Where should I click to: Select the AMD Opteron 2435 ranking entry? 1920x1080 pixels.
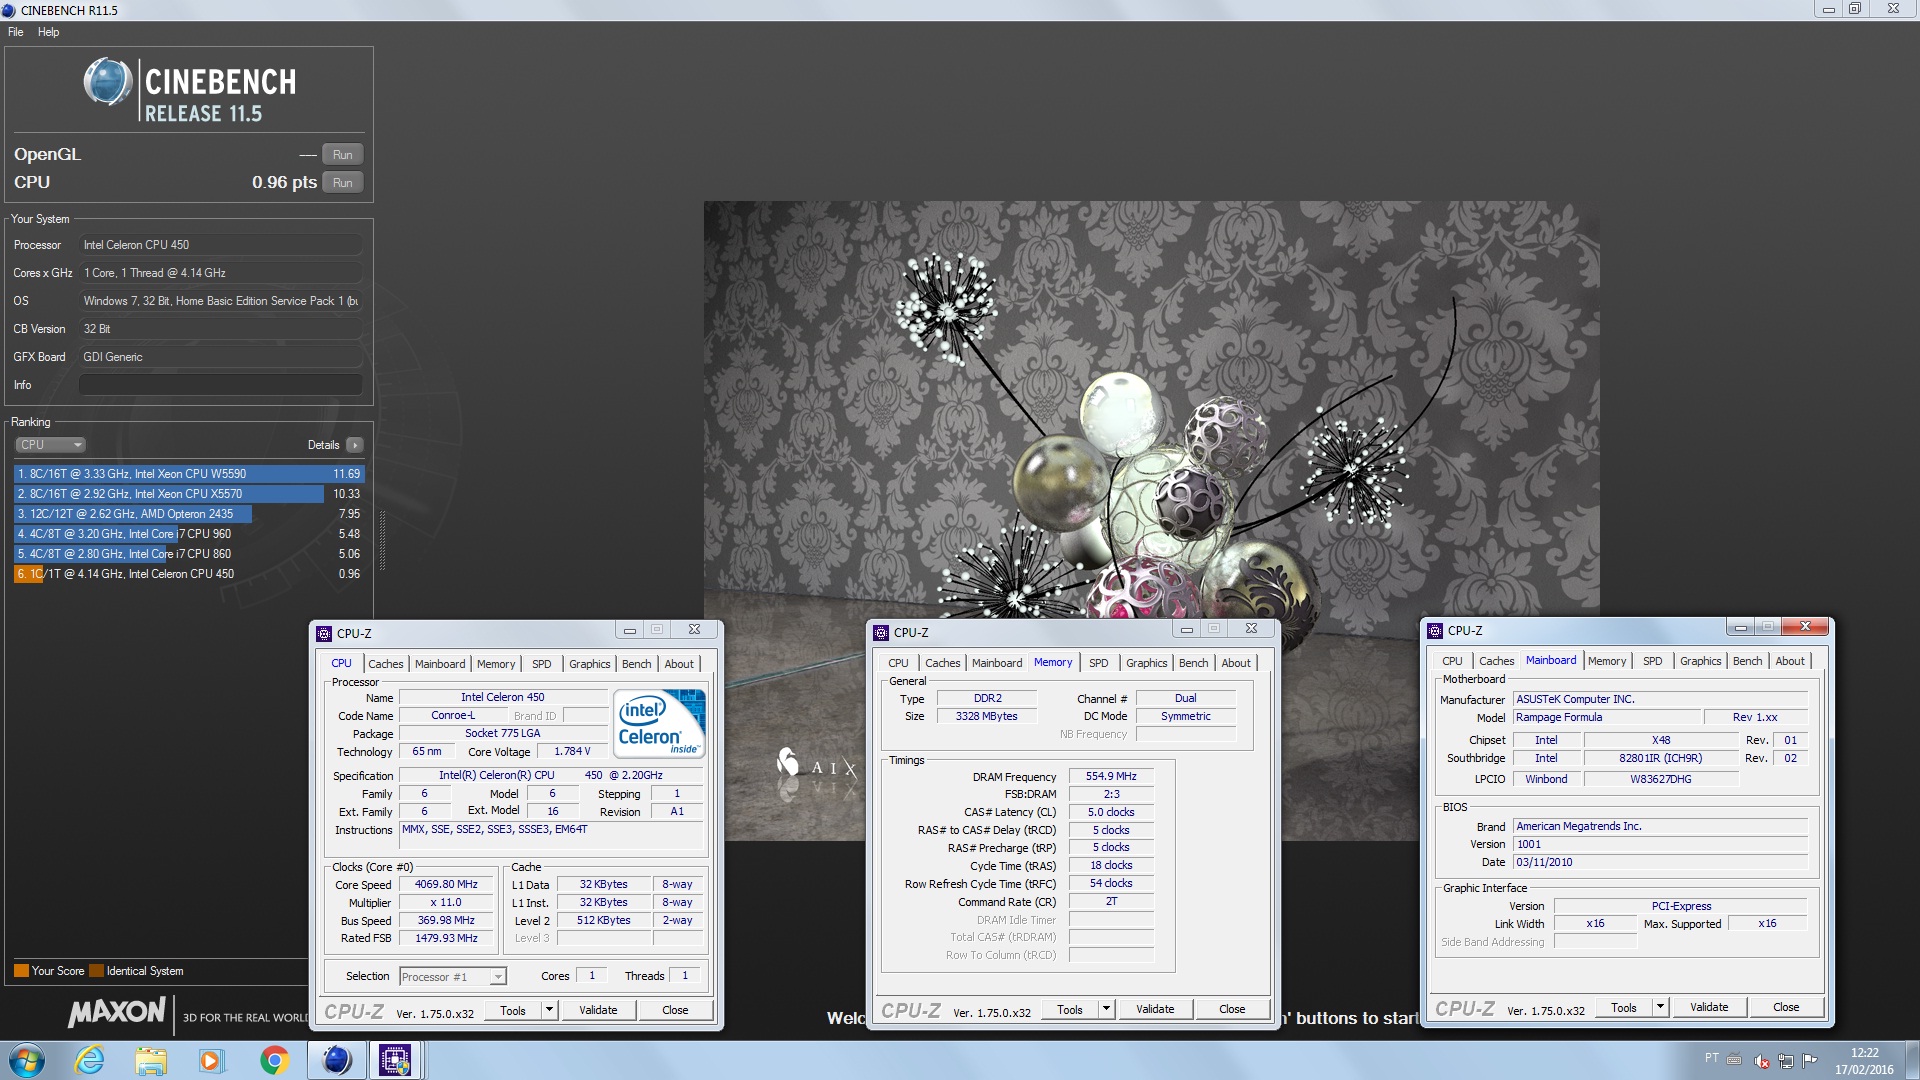(x=189, y=514)
